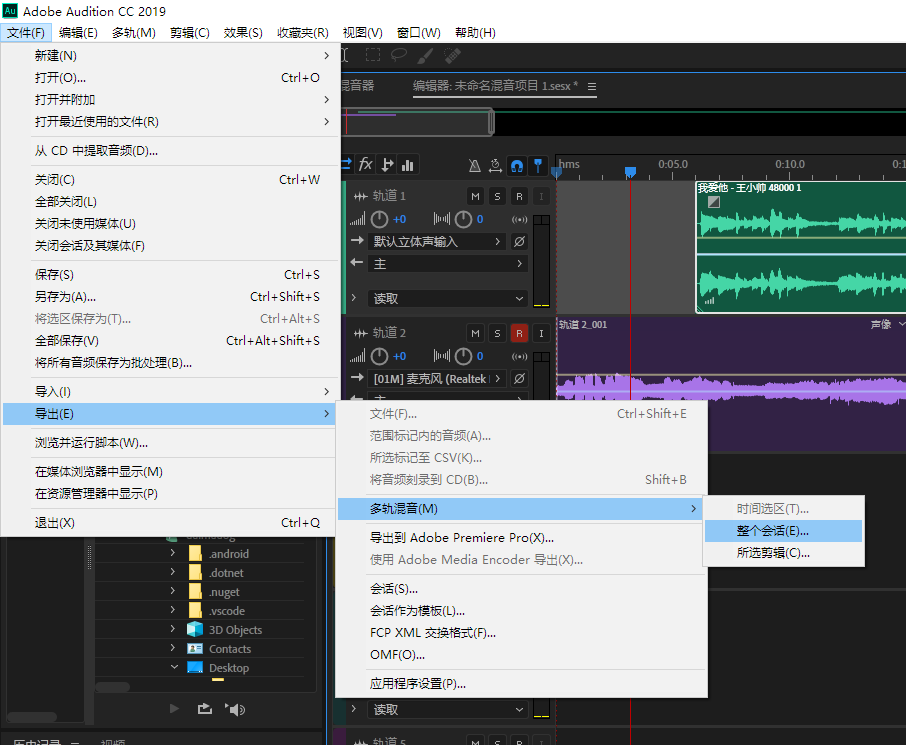Toggle the metronome icon
This screenshot has height=745, width=906.
pos(474,166)
